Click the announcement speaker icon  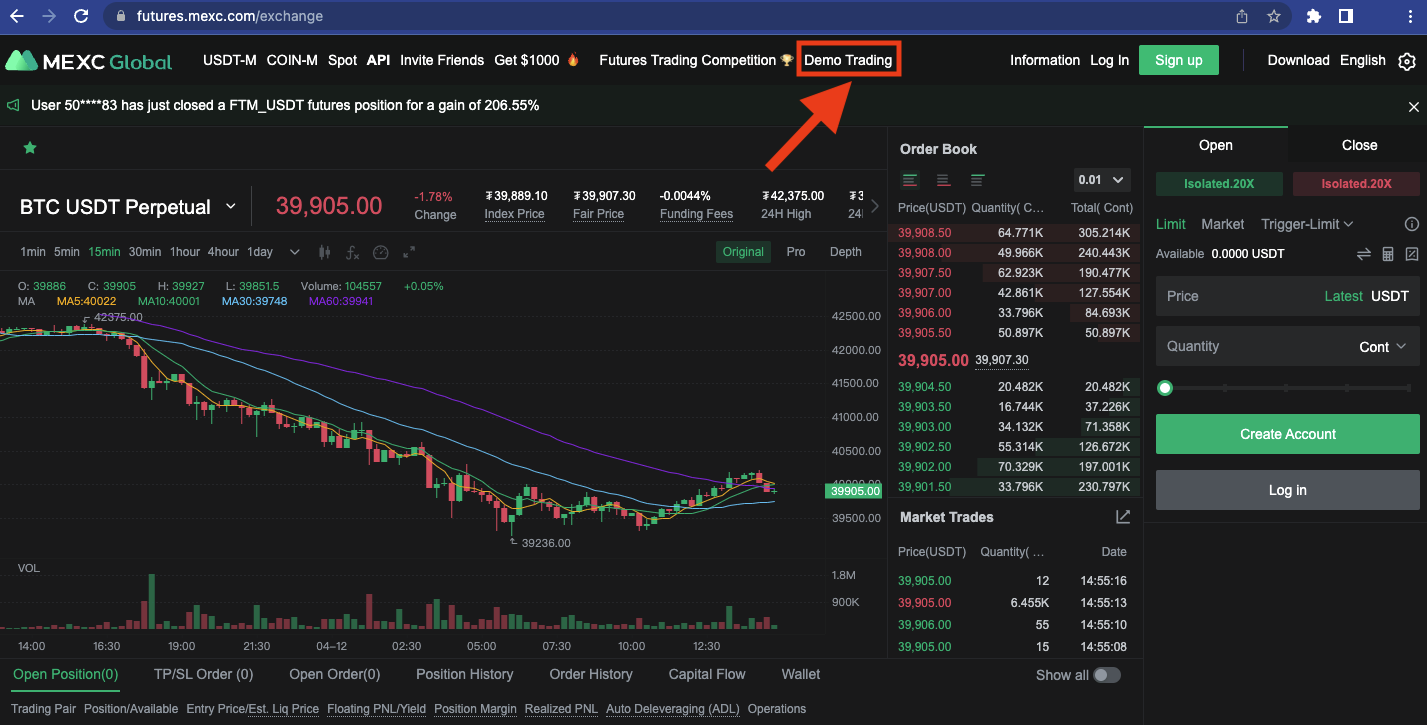[x=13, y=105]
